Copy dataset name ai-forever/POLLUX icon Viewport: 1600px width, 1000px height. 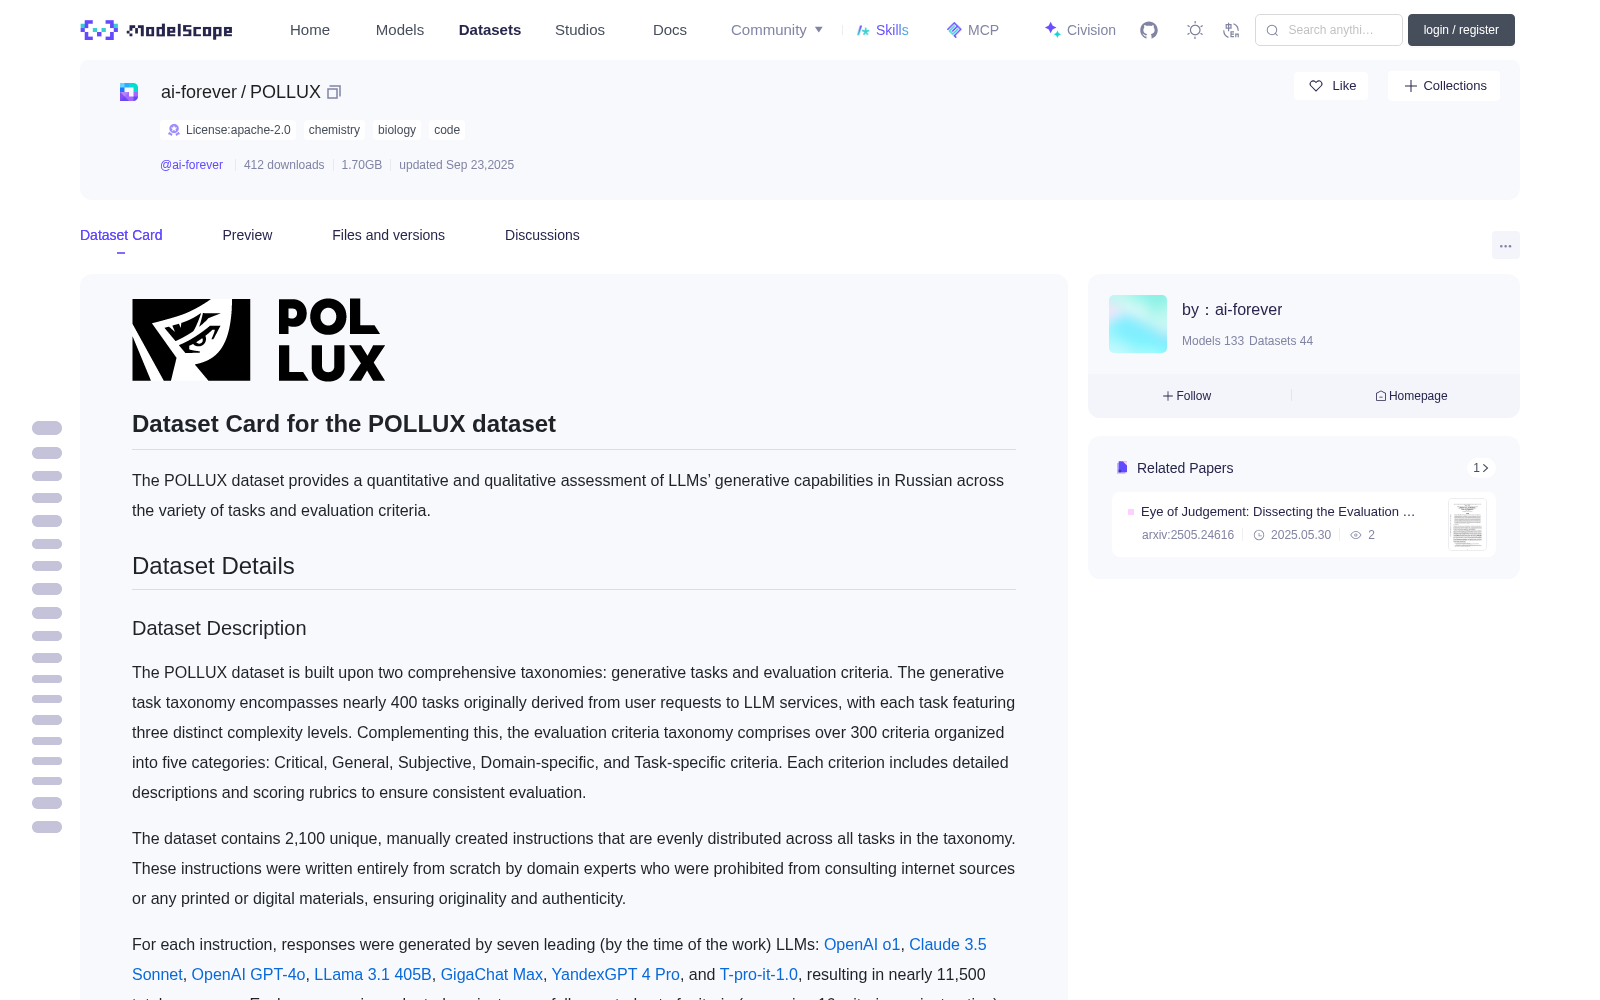click(x=334, y=92)
